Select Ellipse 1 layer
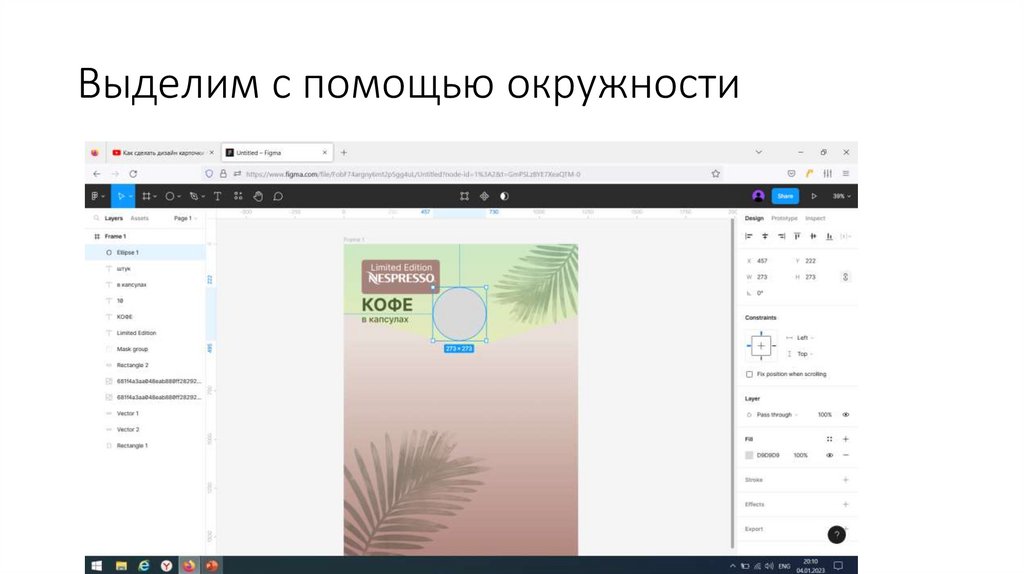The height and width of the screenshot is (574, 1024). coord(145,252)
